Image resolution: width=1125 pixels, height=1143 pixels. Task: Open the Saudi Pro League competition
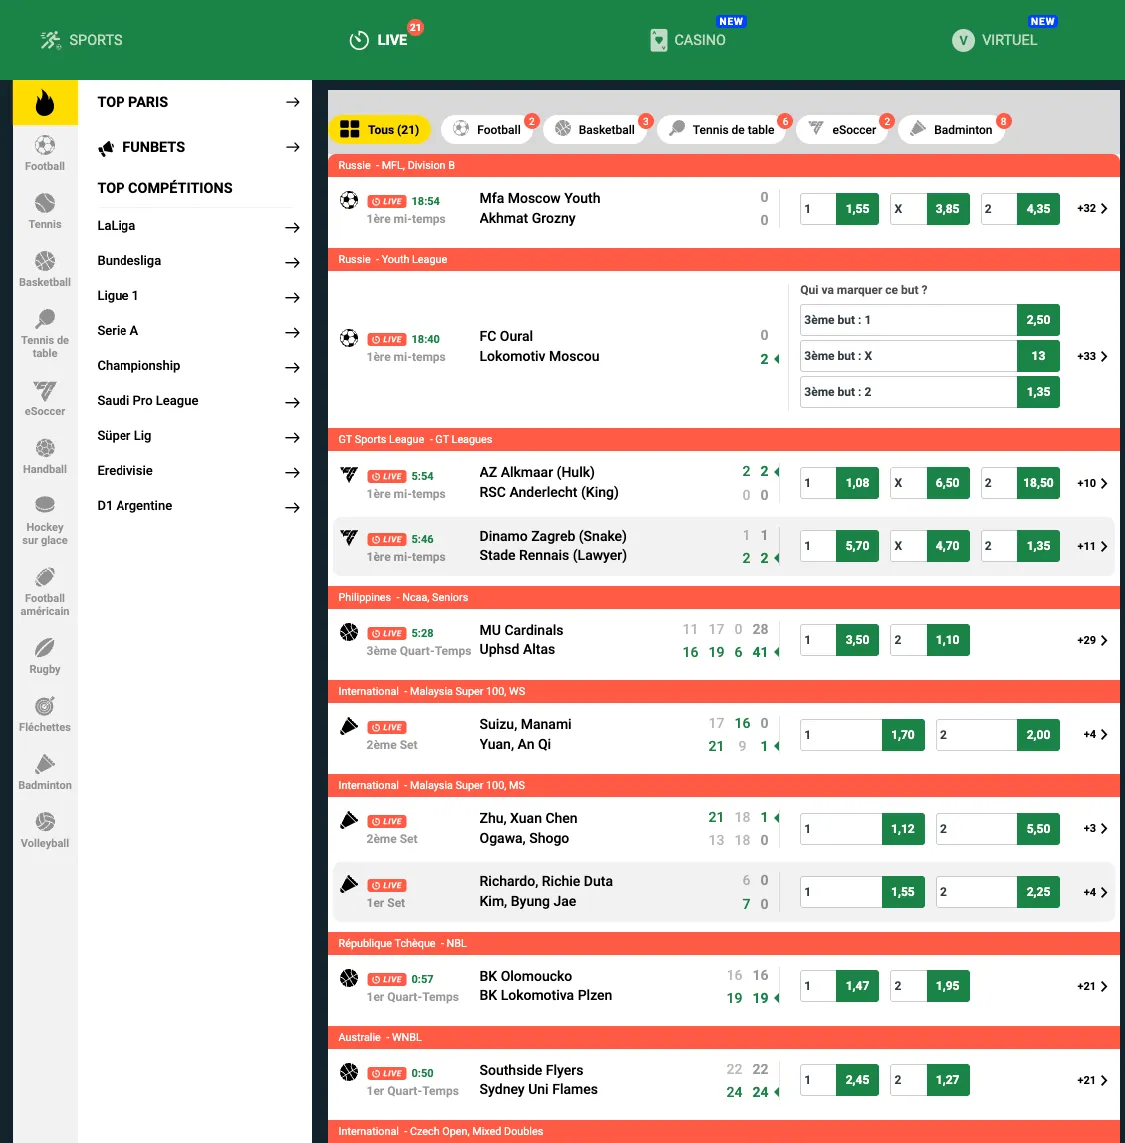pos(198,401)
